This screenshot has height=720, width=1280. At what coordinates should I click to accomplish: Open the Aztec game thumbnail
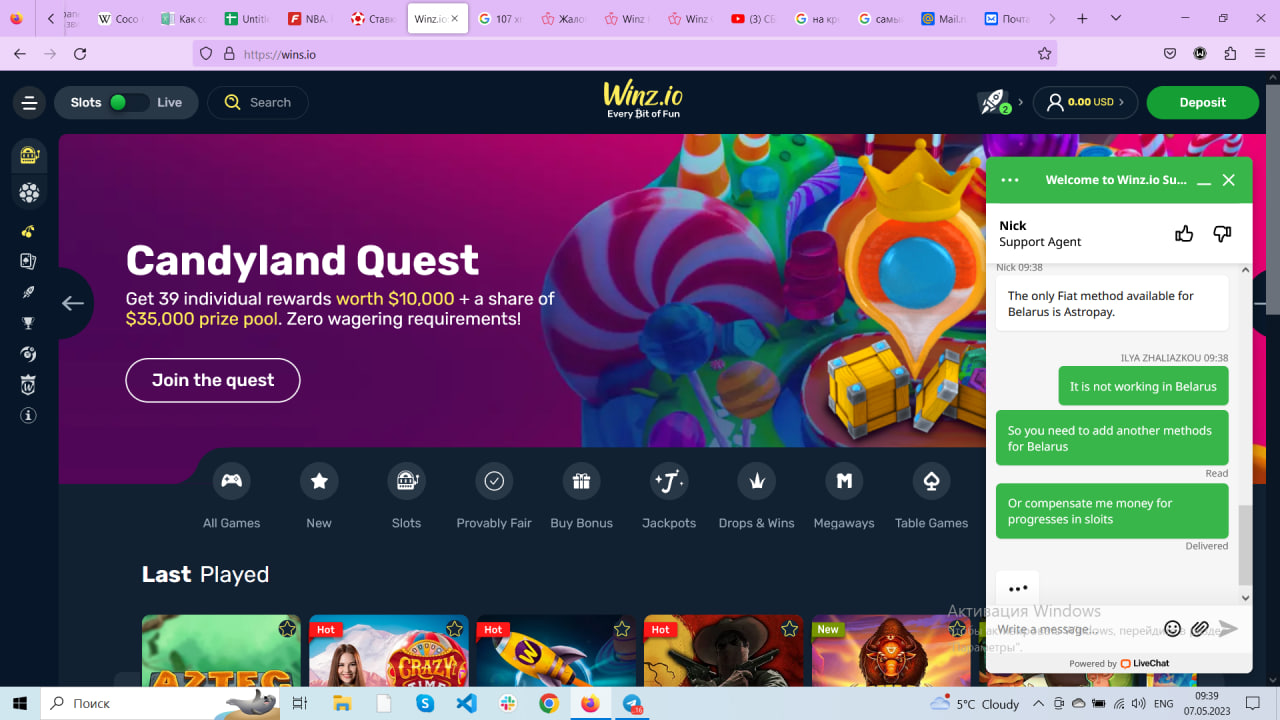click(221, 651)
